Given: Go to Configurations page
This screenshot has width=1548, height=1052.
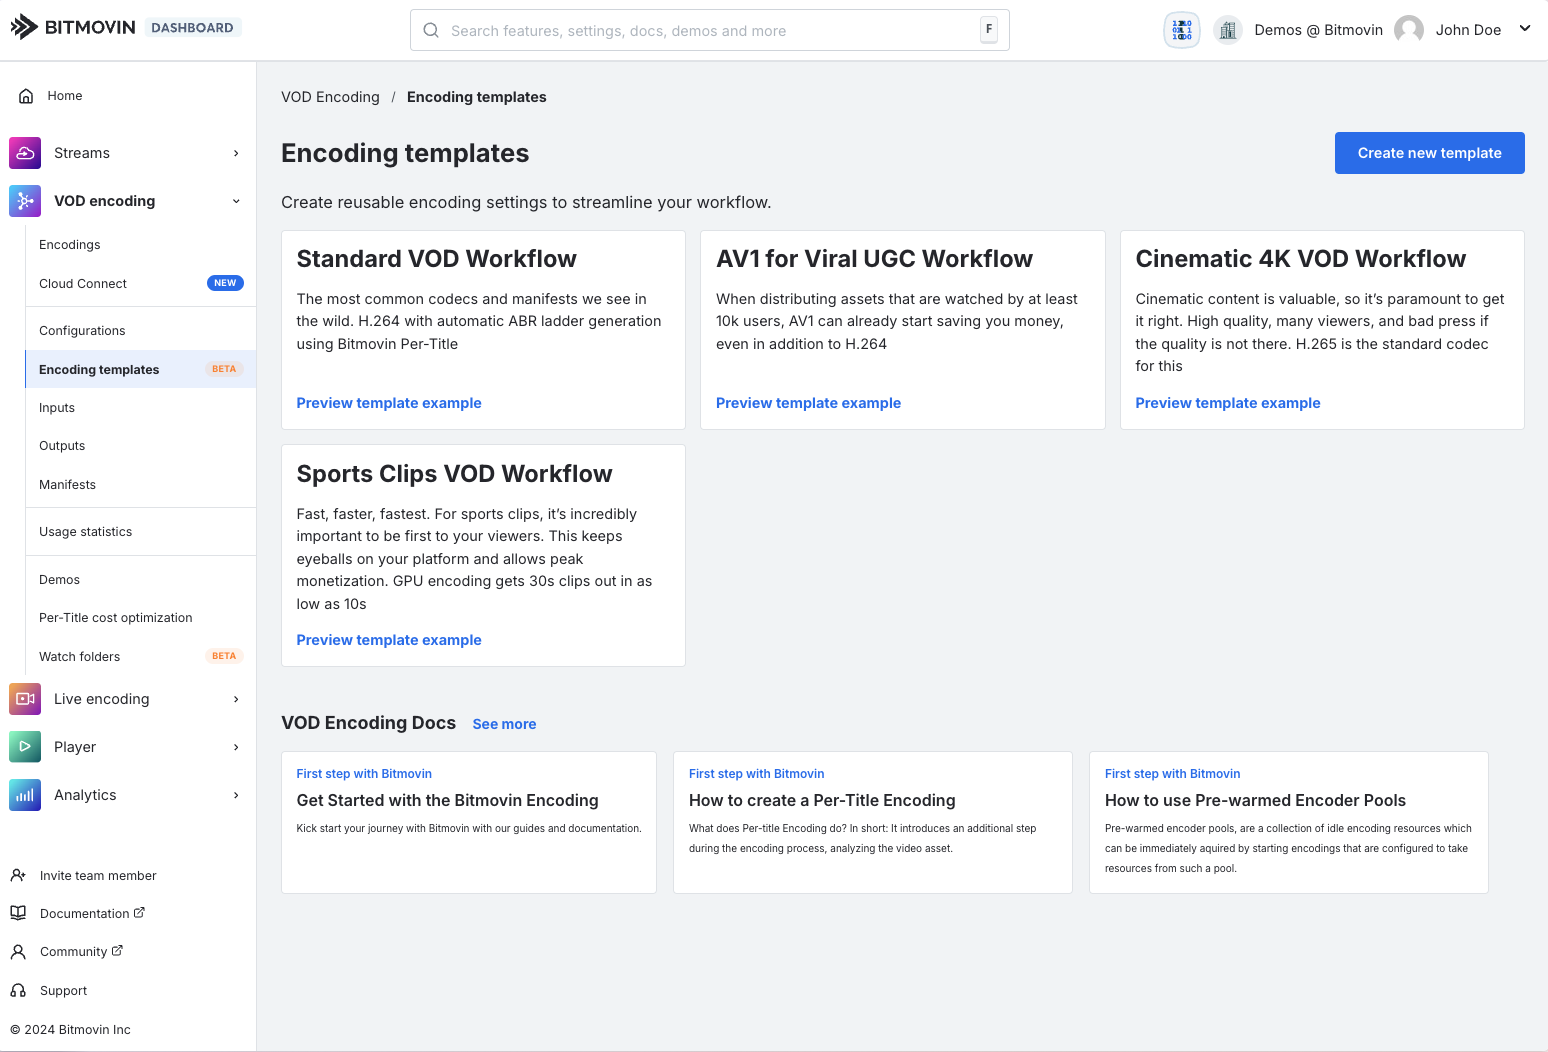Looking at the screenshot, I should point(140,331).
